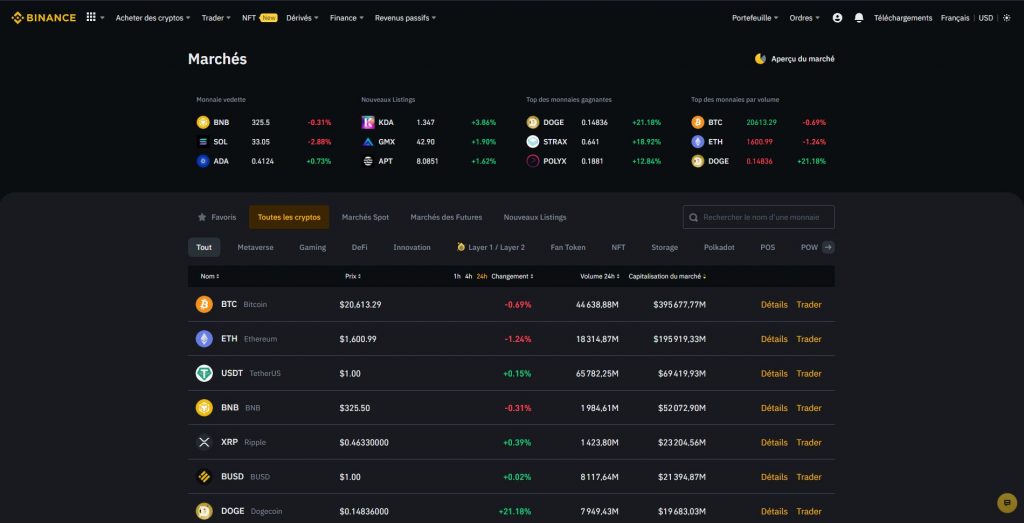Expand the Portefeuille dropdown
This screenshot has width=1024, height=523.
(x=755, y=18)
